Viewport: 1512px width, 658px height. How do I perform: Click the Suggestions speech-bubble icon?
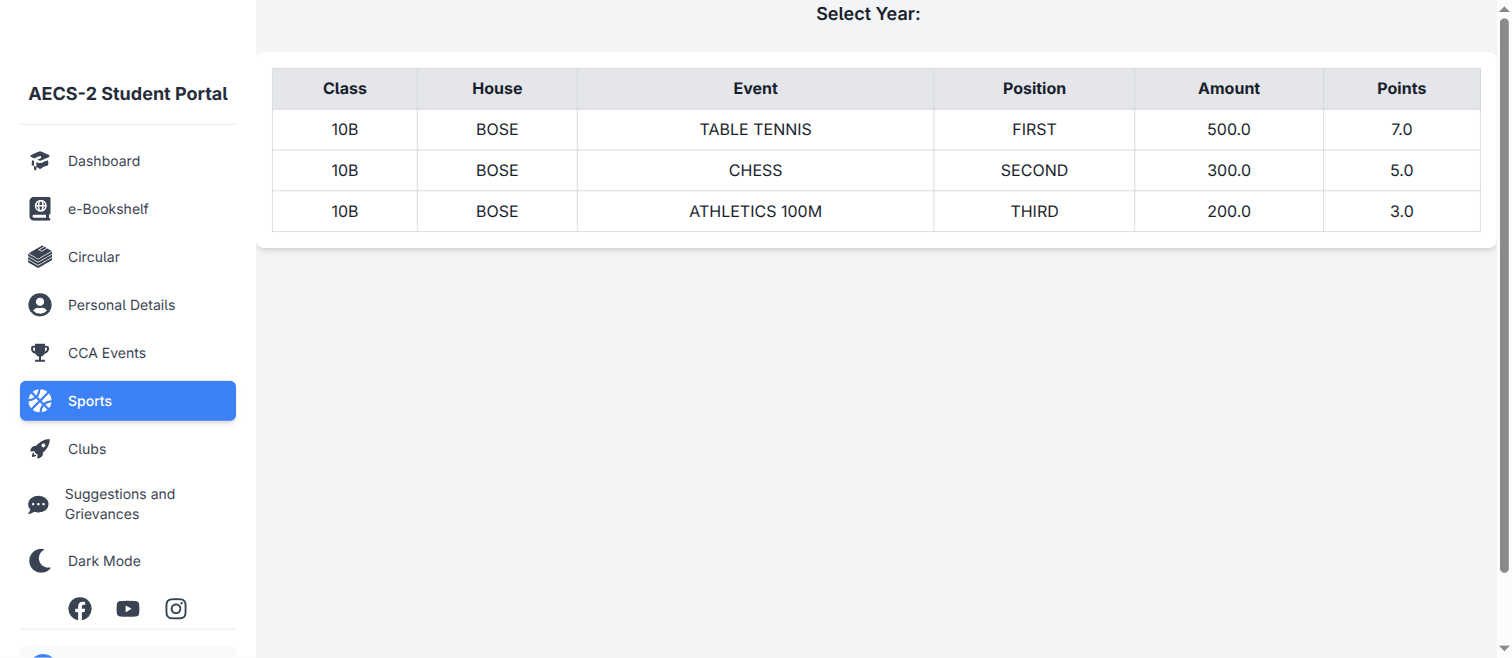39,505
